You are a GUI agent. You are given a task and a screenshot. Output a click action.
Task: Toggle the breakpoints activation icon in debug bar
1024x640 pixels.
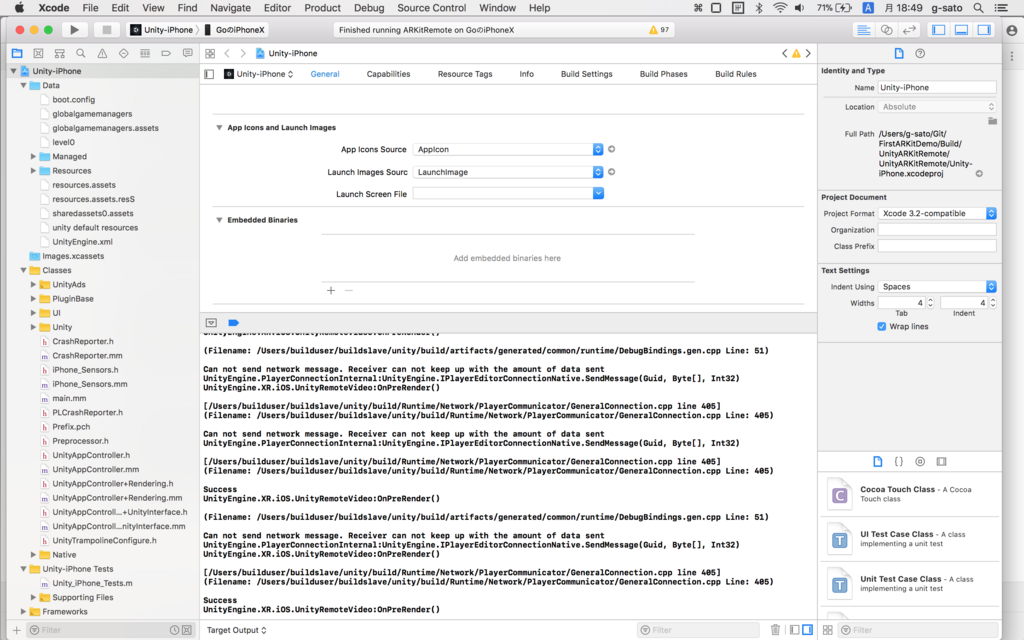pos(233,323)
